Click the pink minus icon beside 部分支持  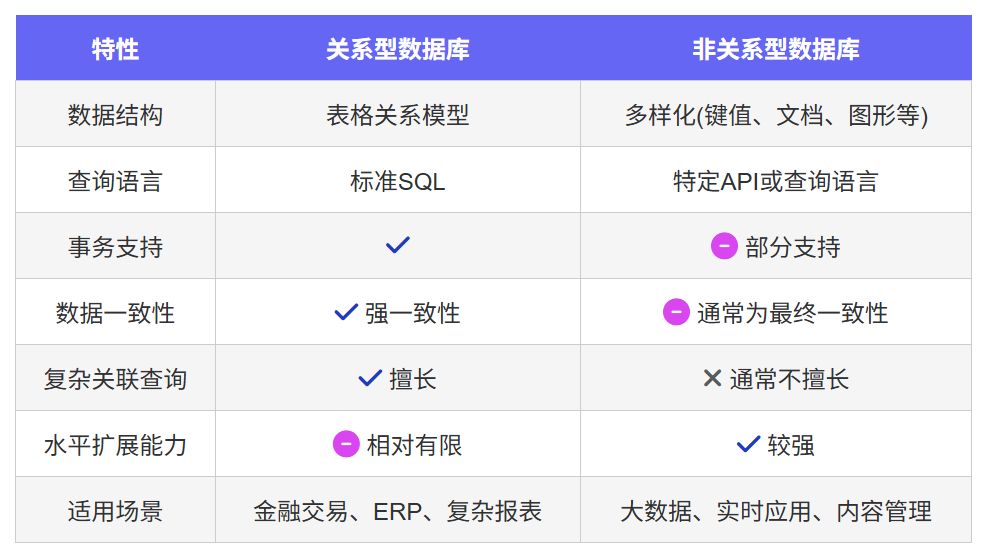pos(724,246)
